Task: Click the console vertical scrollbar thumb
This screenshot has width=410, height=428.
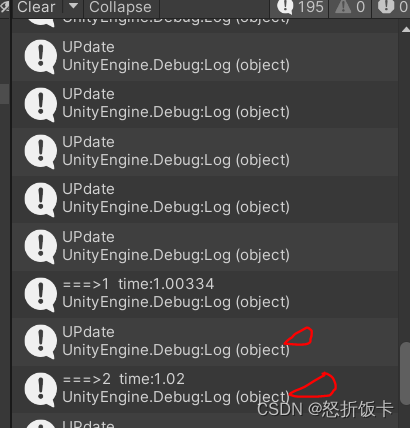Action: pyautogui.click(x=405, y=373)
